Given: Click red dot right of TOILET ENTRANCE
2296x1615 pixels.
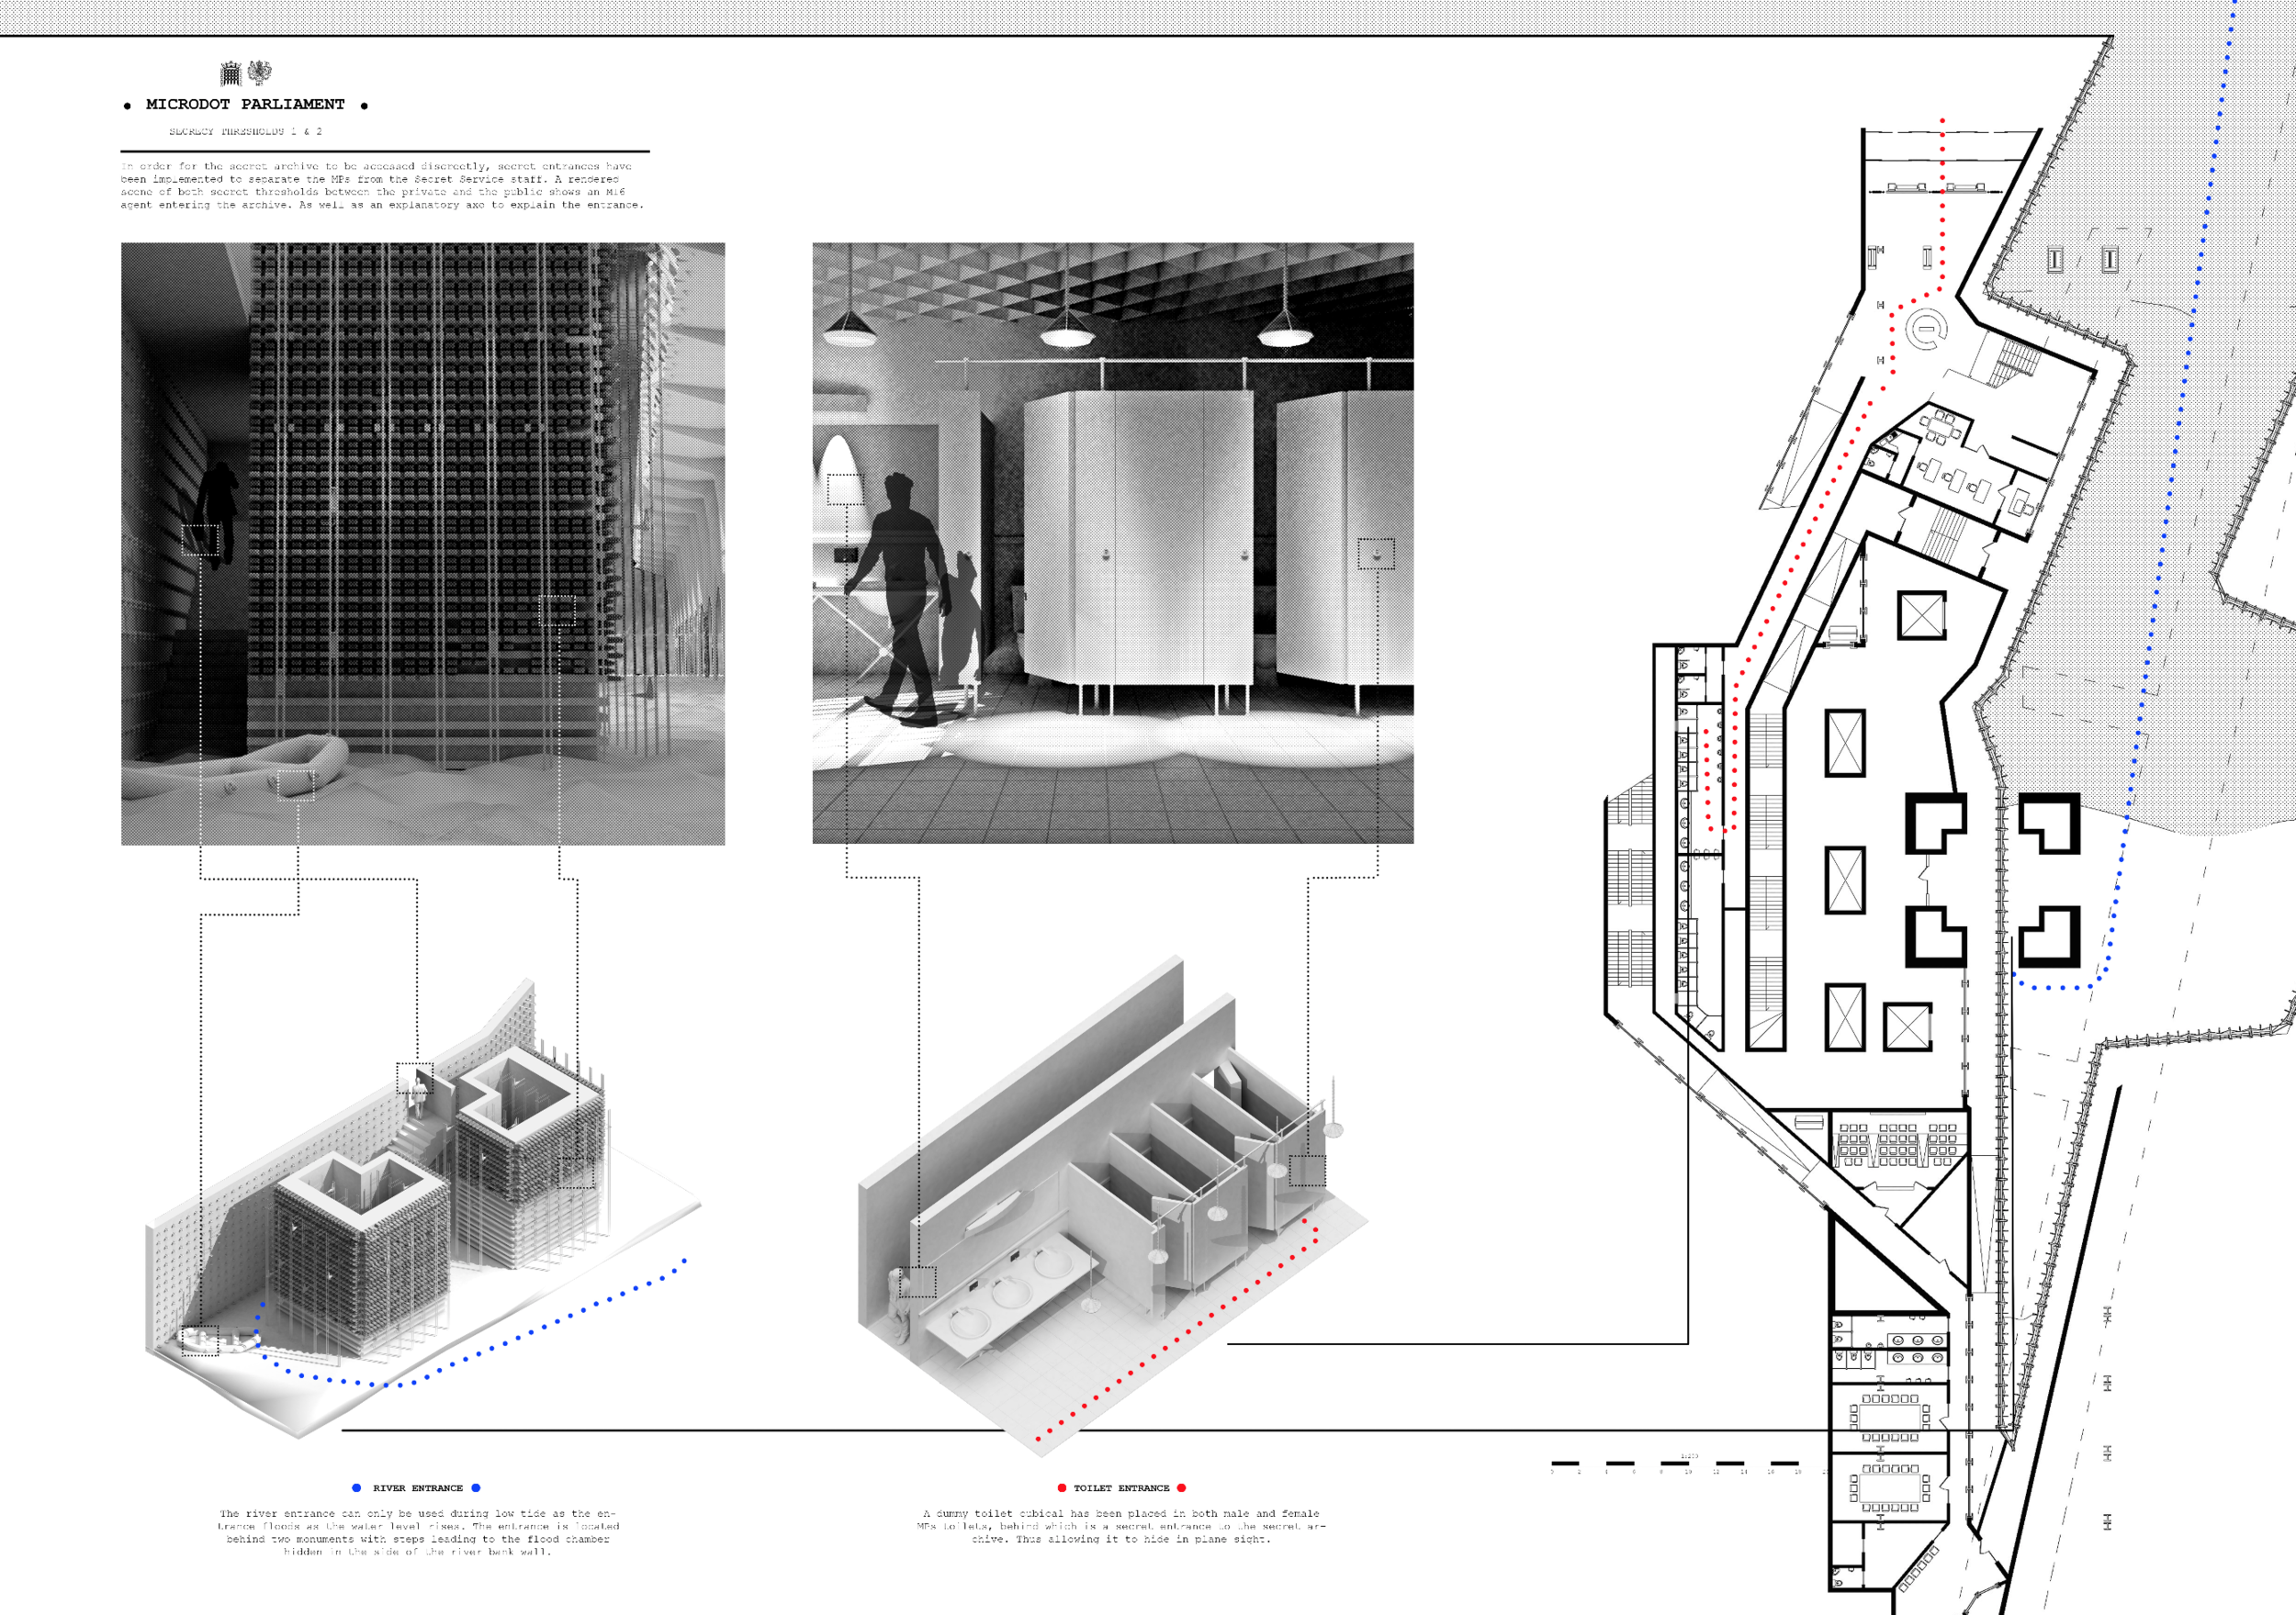Looking at the screenshot, I should click(x=1181, y=1488).
